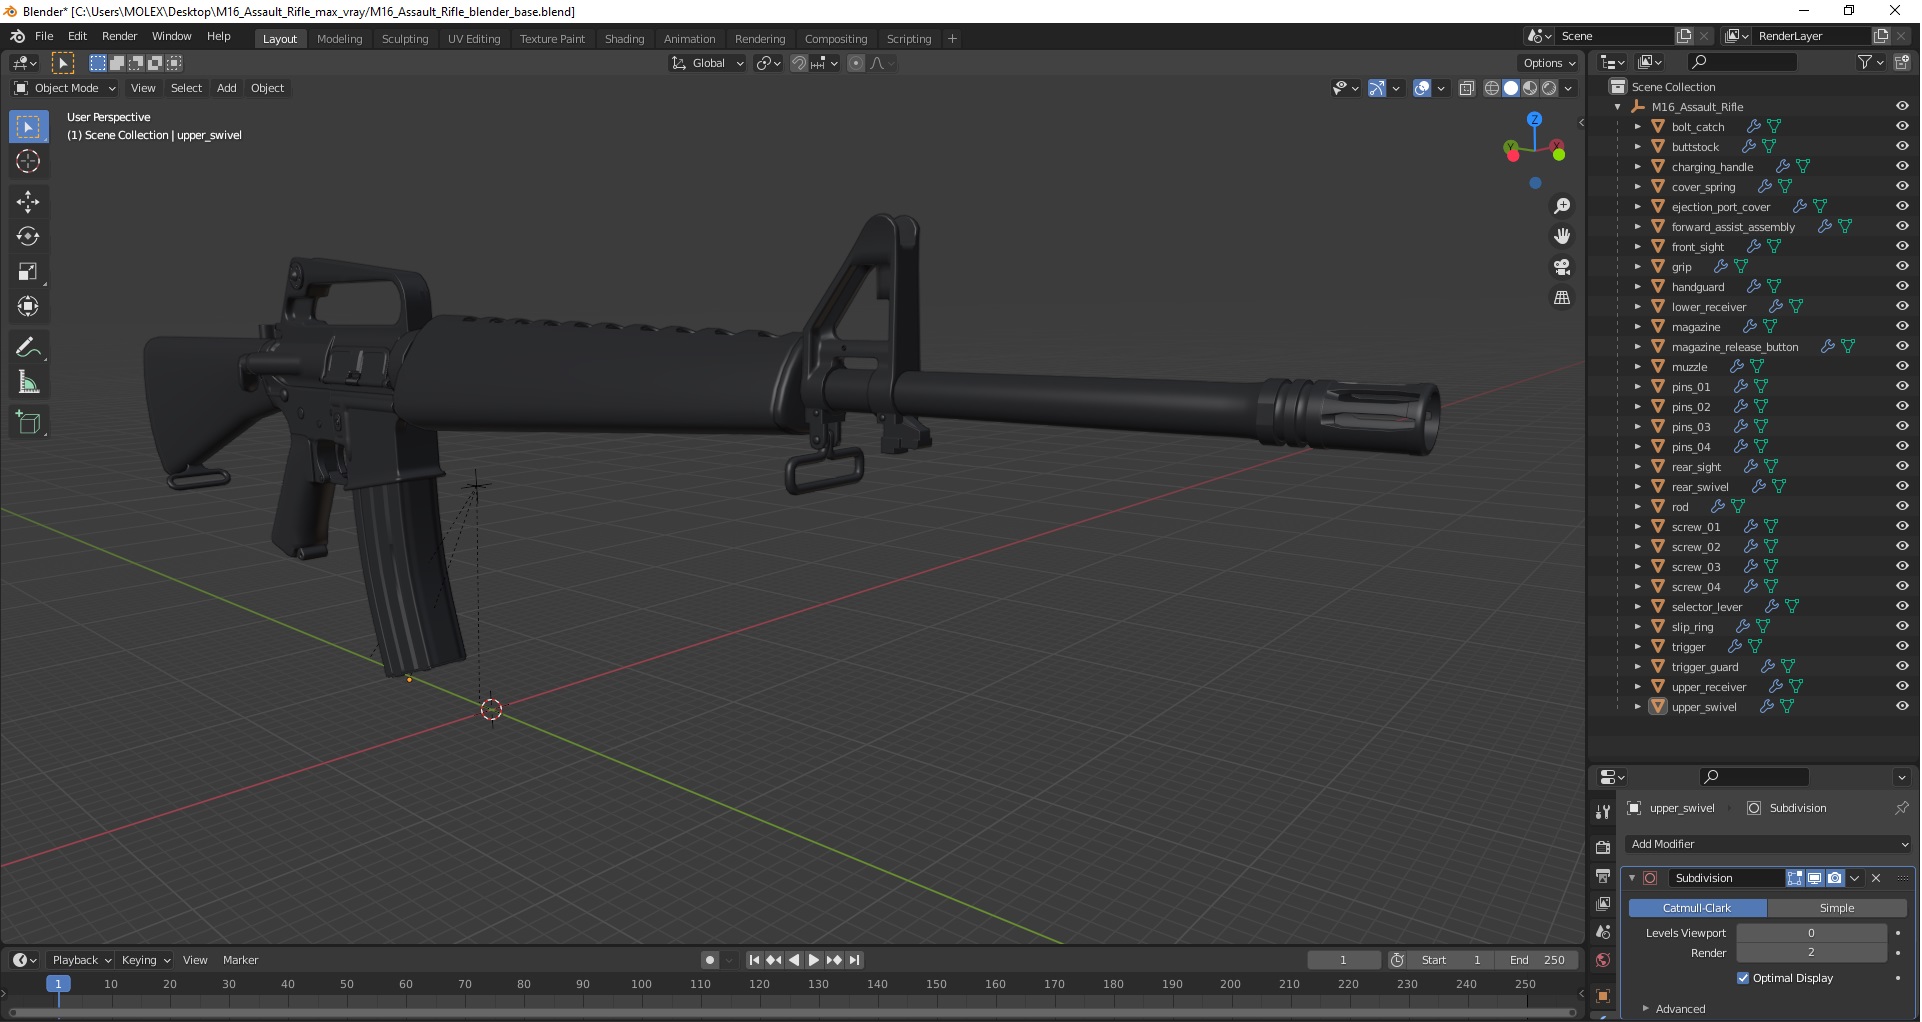Switch to Modeling workspace tab
Image resolution: width=1922 pixels, height=1022 pixels.
(339, 39)
